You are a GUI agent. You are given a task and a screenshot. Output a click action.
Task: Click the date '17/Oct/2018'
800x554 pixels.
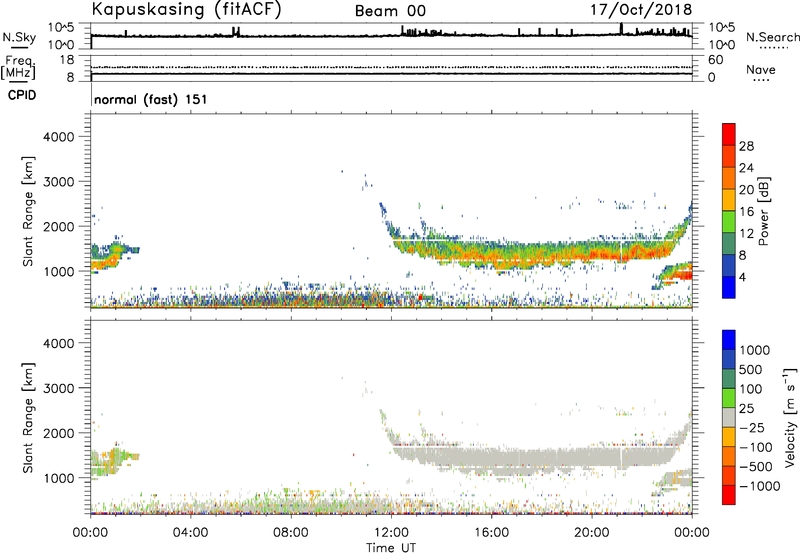(641, 10)
